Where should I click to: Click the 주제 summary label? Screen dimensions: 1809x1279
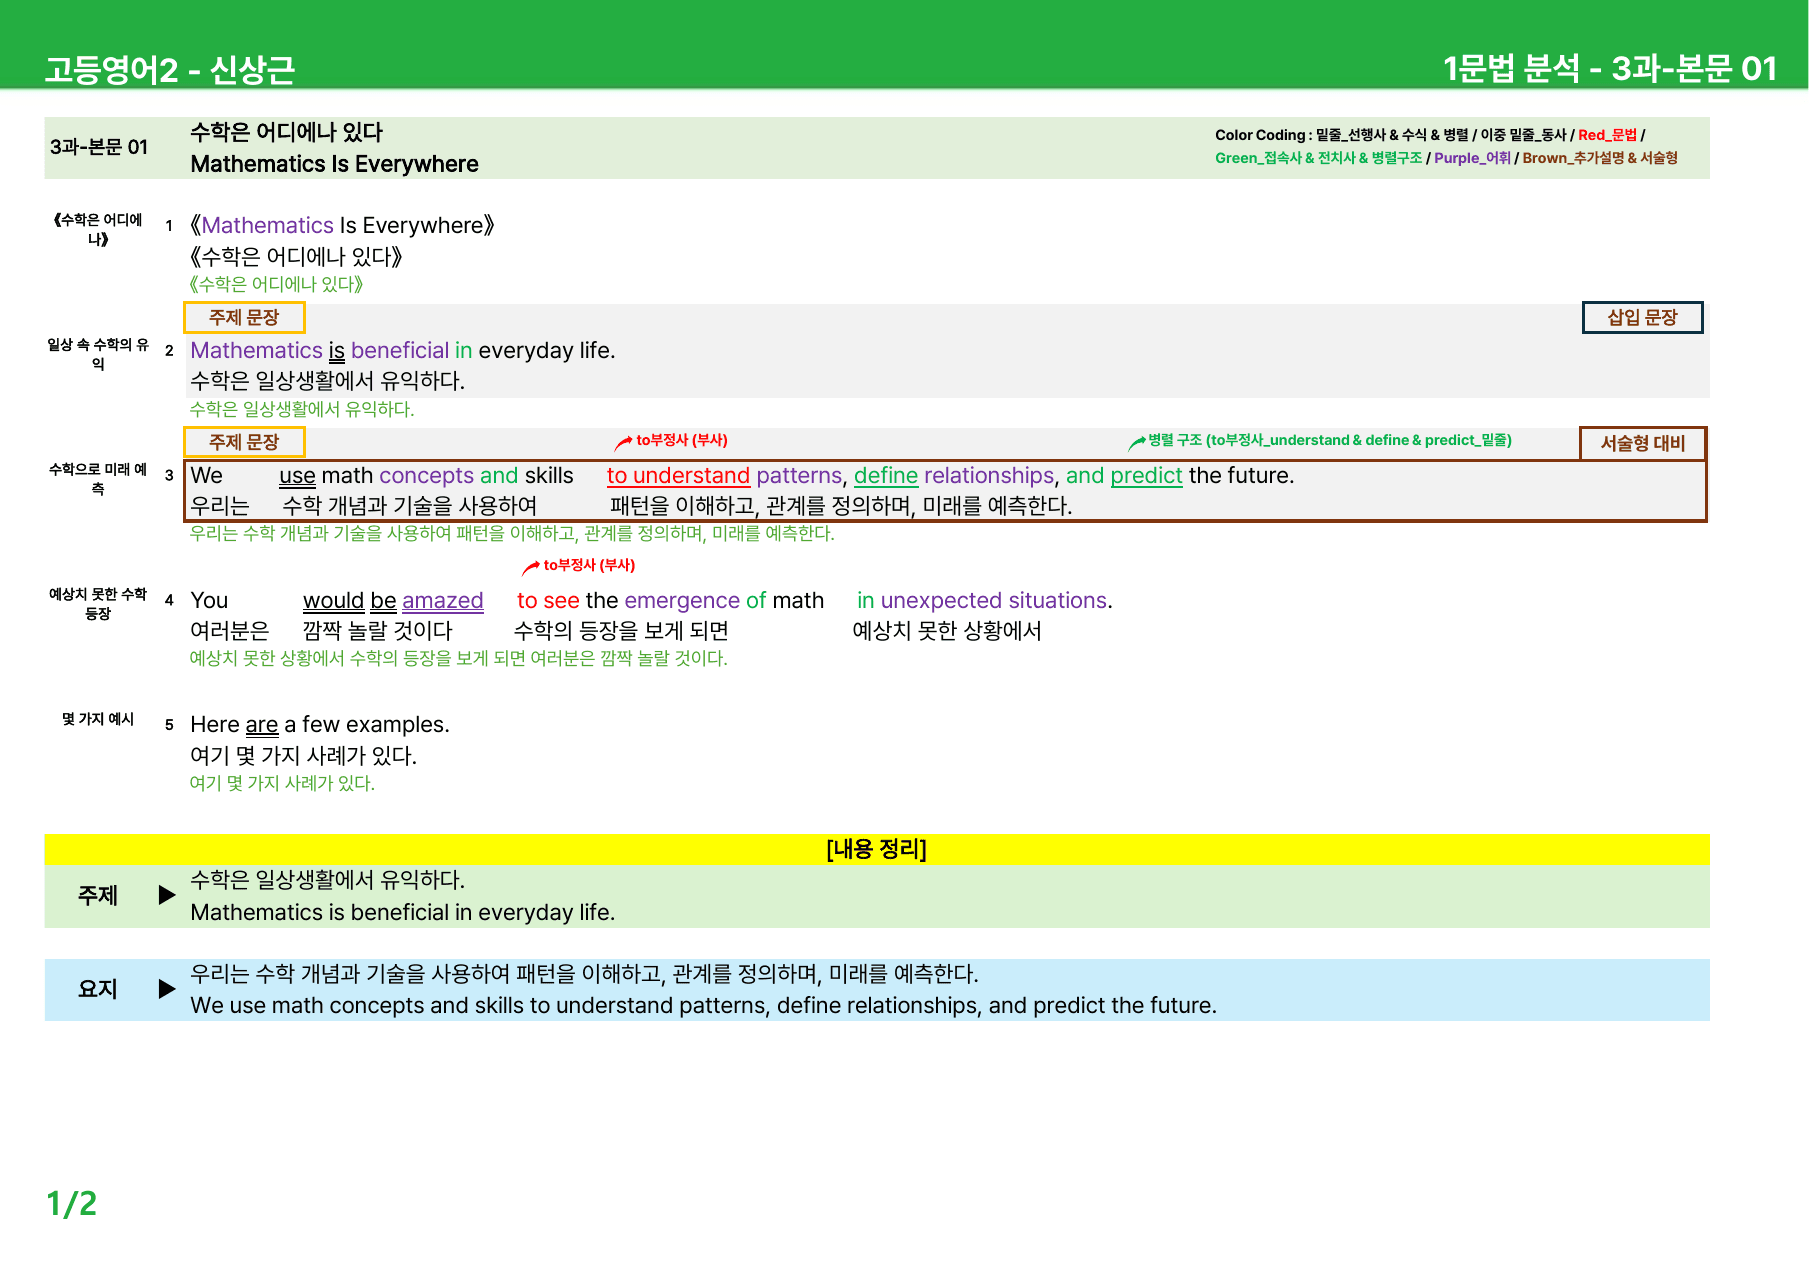pos(98,896)
